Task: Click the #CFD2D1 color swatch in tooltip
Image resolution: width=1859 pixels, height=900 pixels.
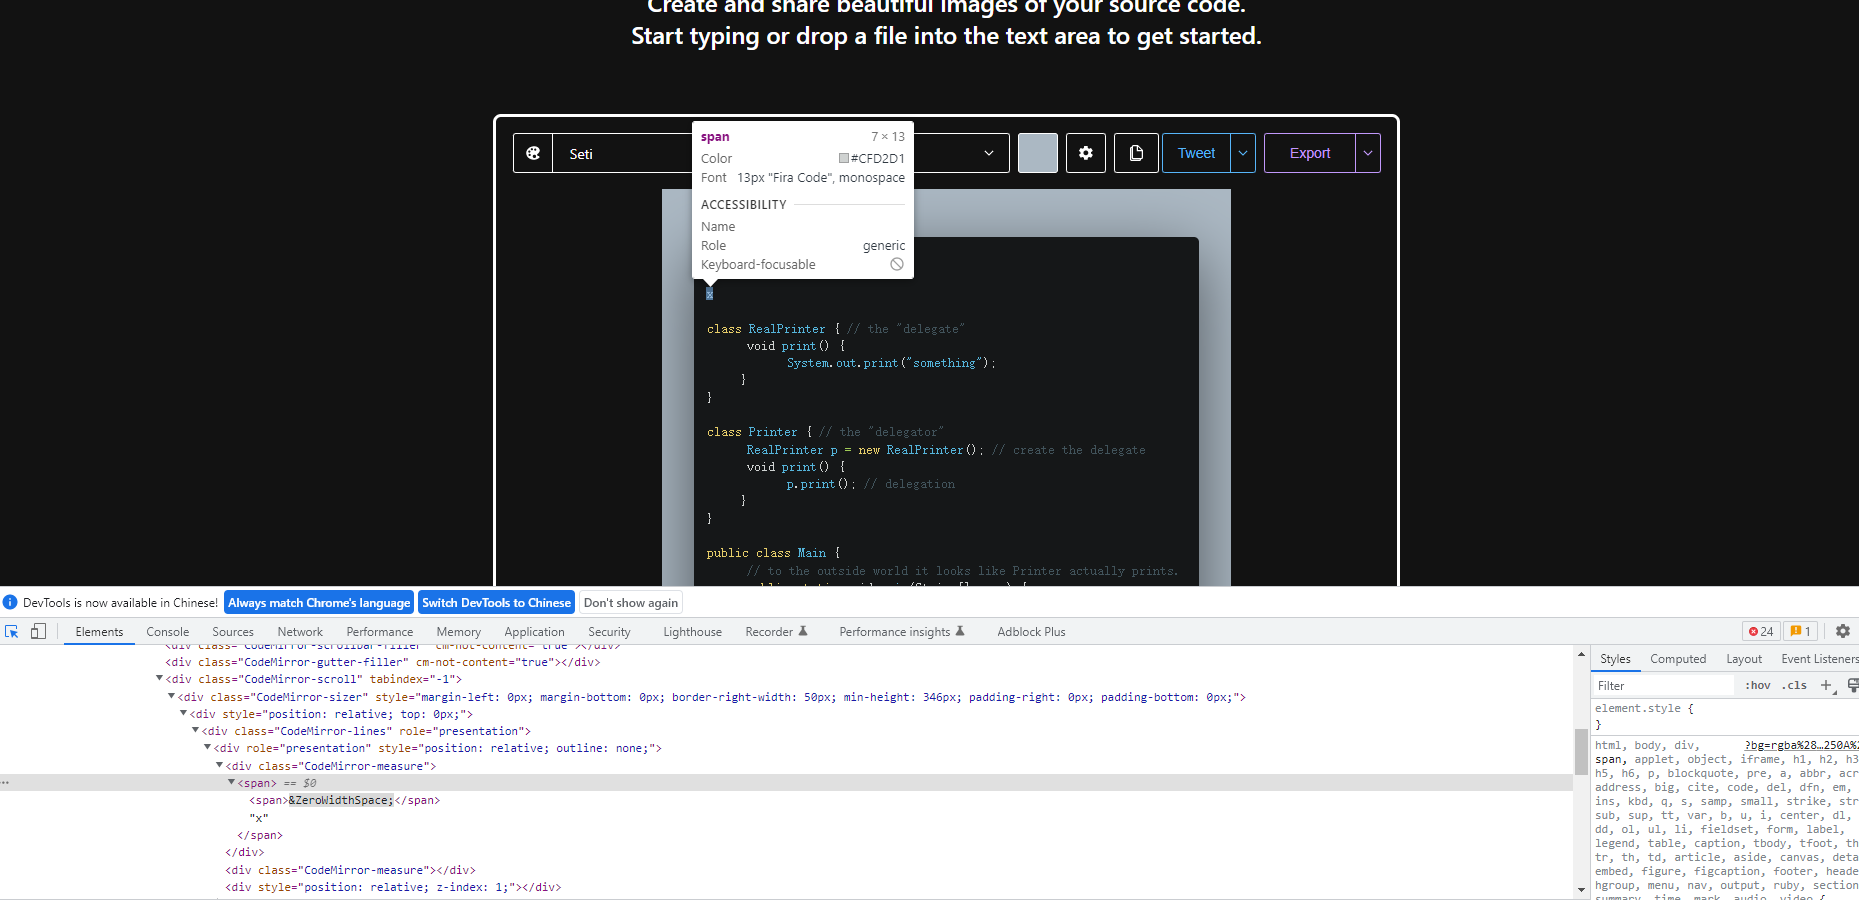Action: point(843,158)
